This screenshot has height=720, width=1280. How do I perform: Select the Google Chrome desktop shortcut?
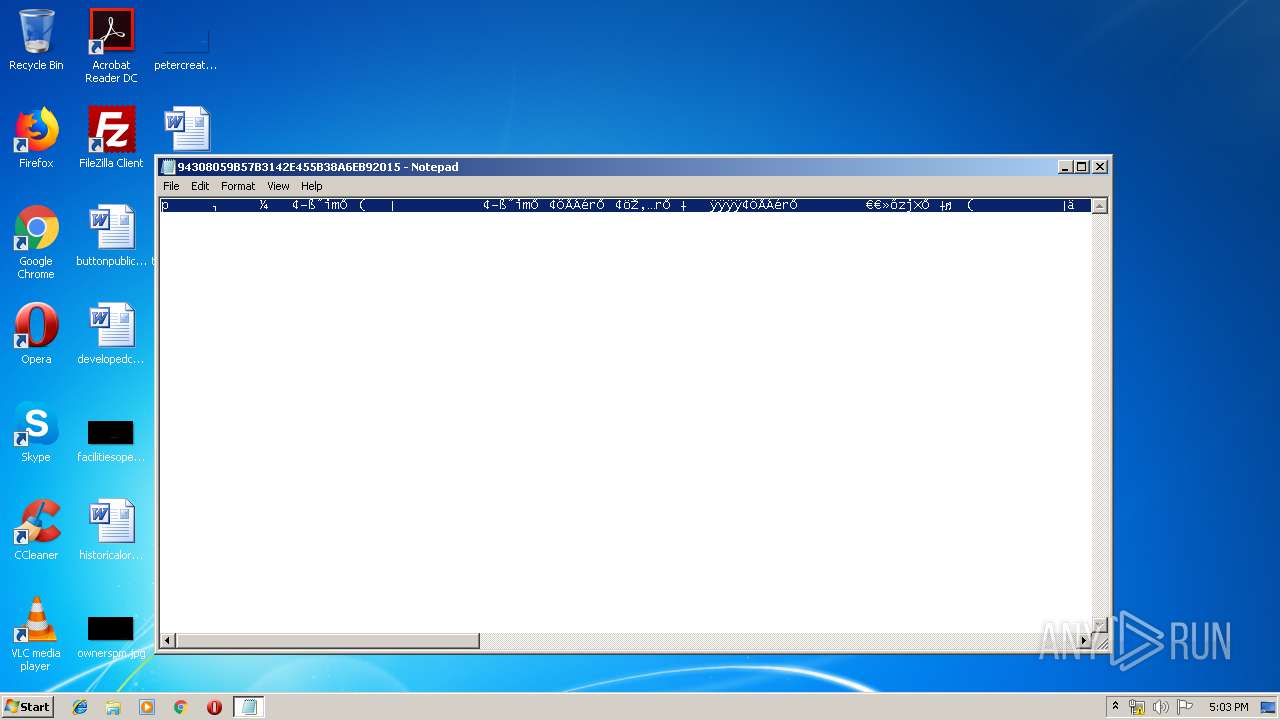point(36,242)
